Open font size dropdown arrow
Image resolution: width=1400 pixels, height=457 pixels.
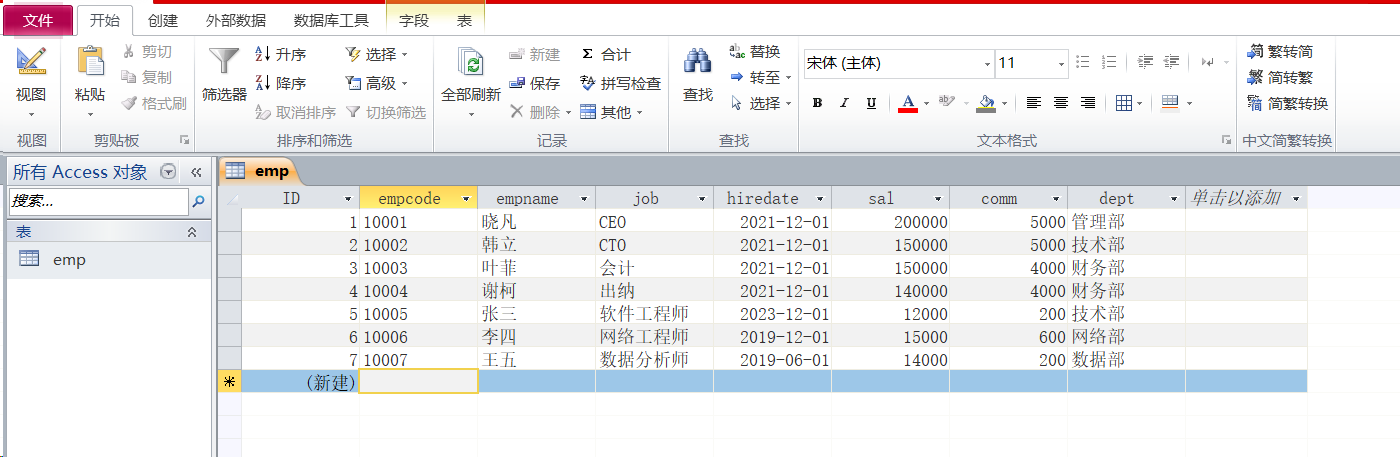point(1061,63)
